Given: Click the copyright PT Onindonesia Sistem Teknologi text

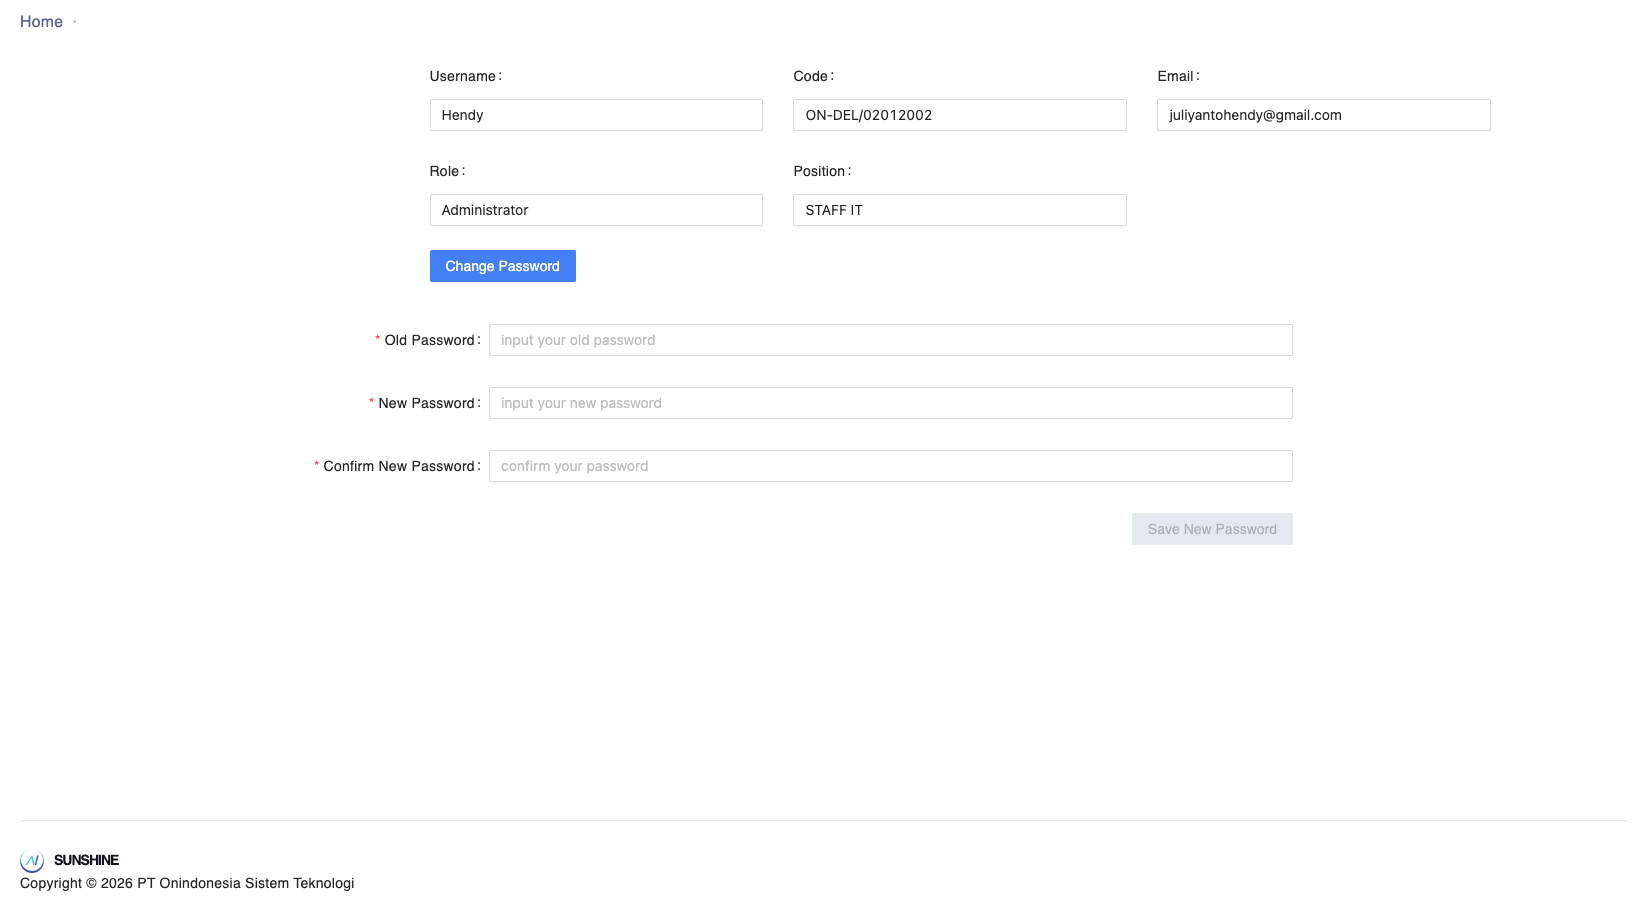Looking at the screenshot, I should 187,883.
